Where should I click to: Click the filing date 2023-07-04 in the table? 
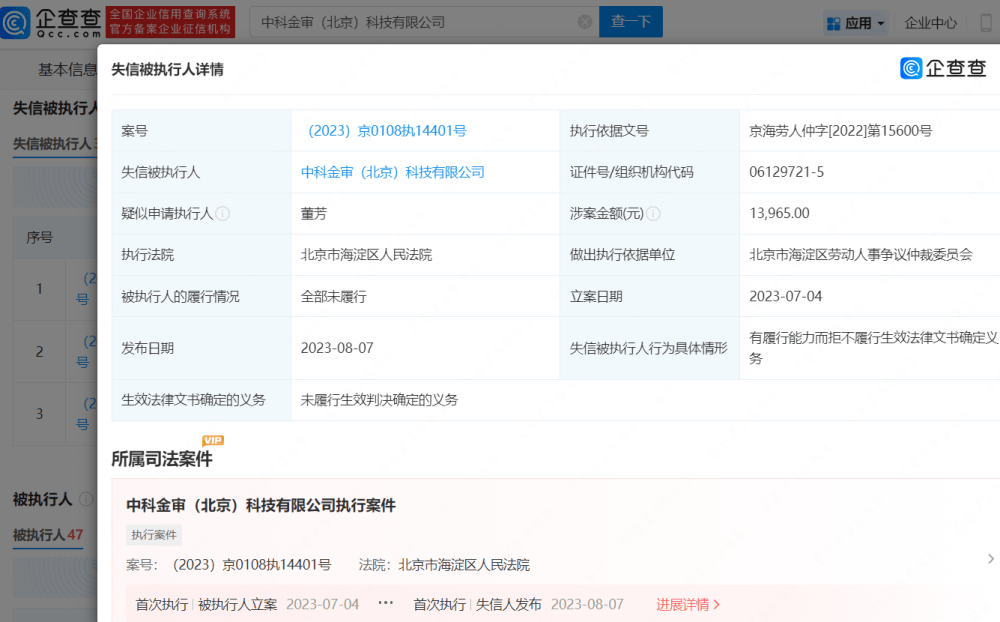tap(786, 296)
